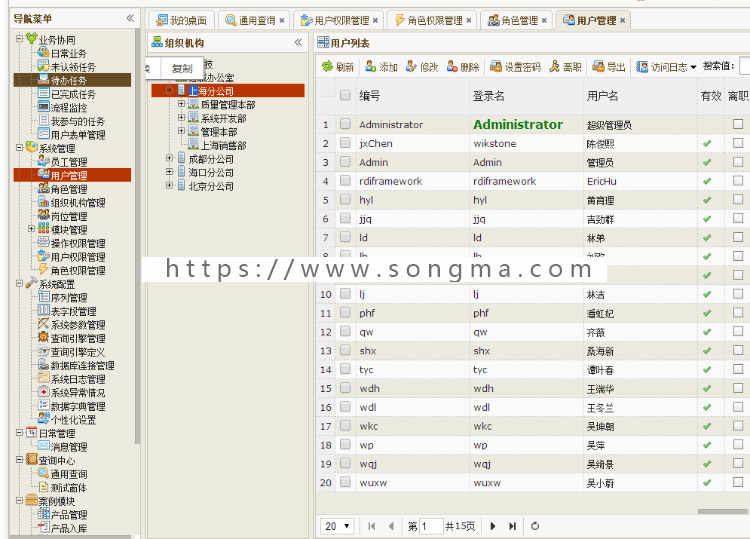Open 角色管理 in the navigation tree
Screen dimensions: 750x539
[x=68, y=189]
